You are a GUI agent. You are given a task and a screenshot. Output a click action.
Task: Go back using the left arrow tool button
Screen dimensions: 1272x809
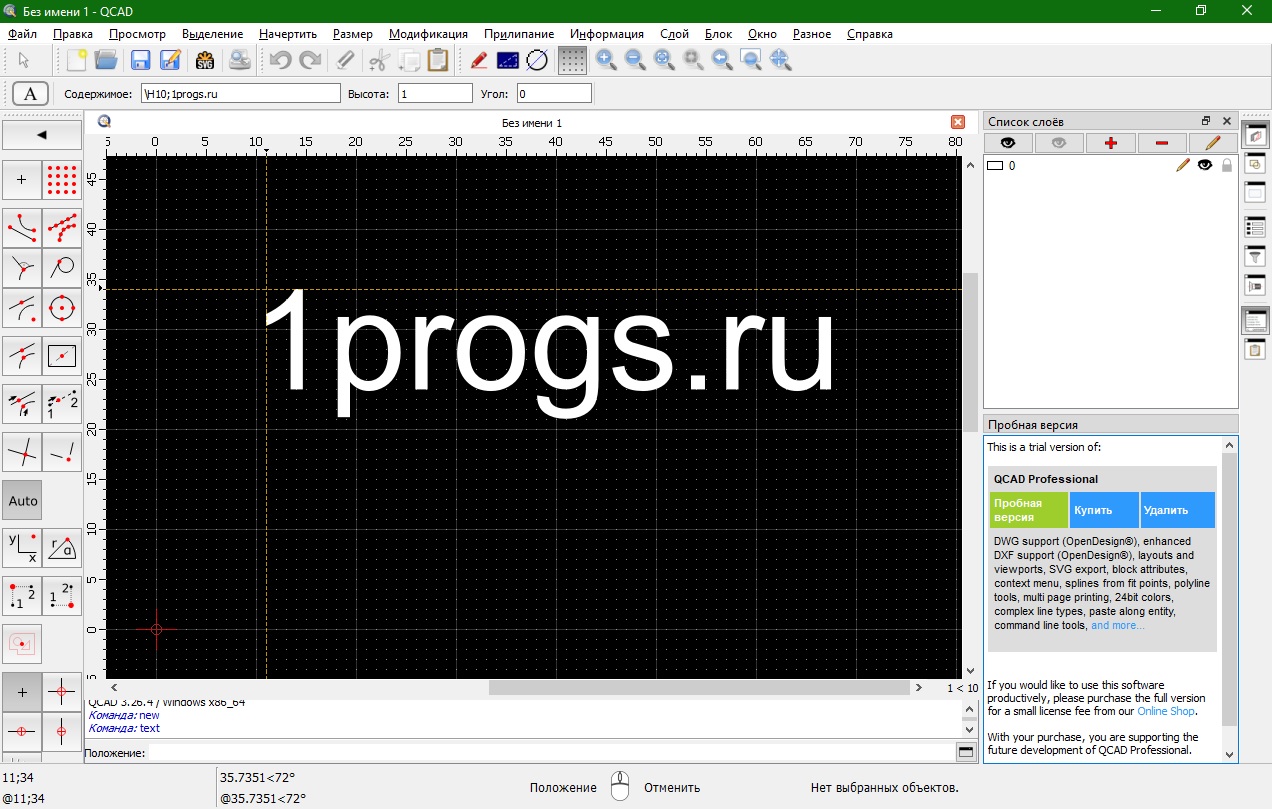[42, 134]
